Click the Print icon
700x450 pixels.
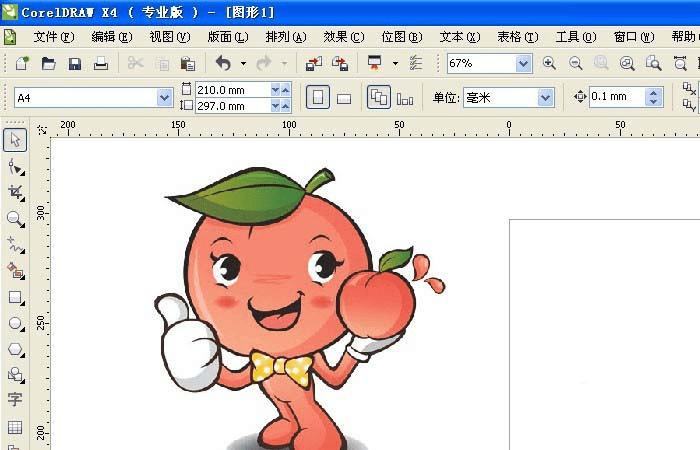[x=101, y=63]
